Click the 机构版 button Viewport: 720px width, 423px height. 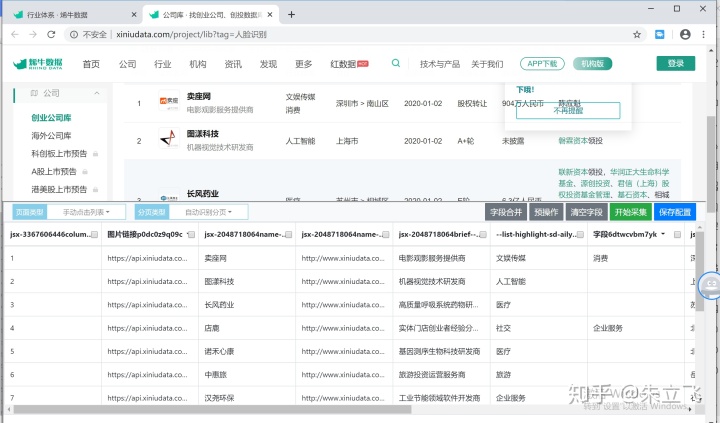592,64
